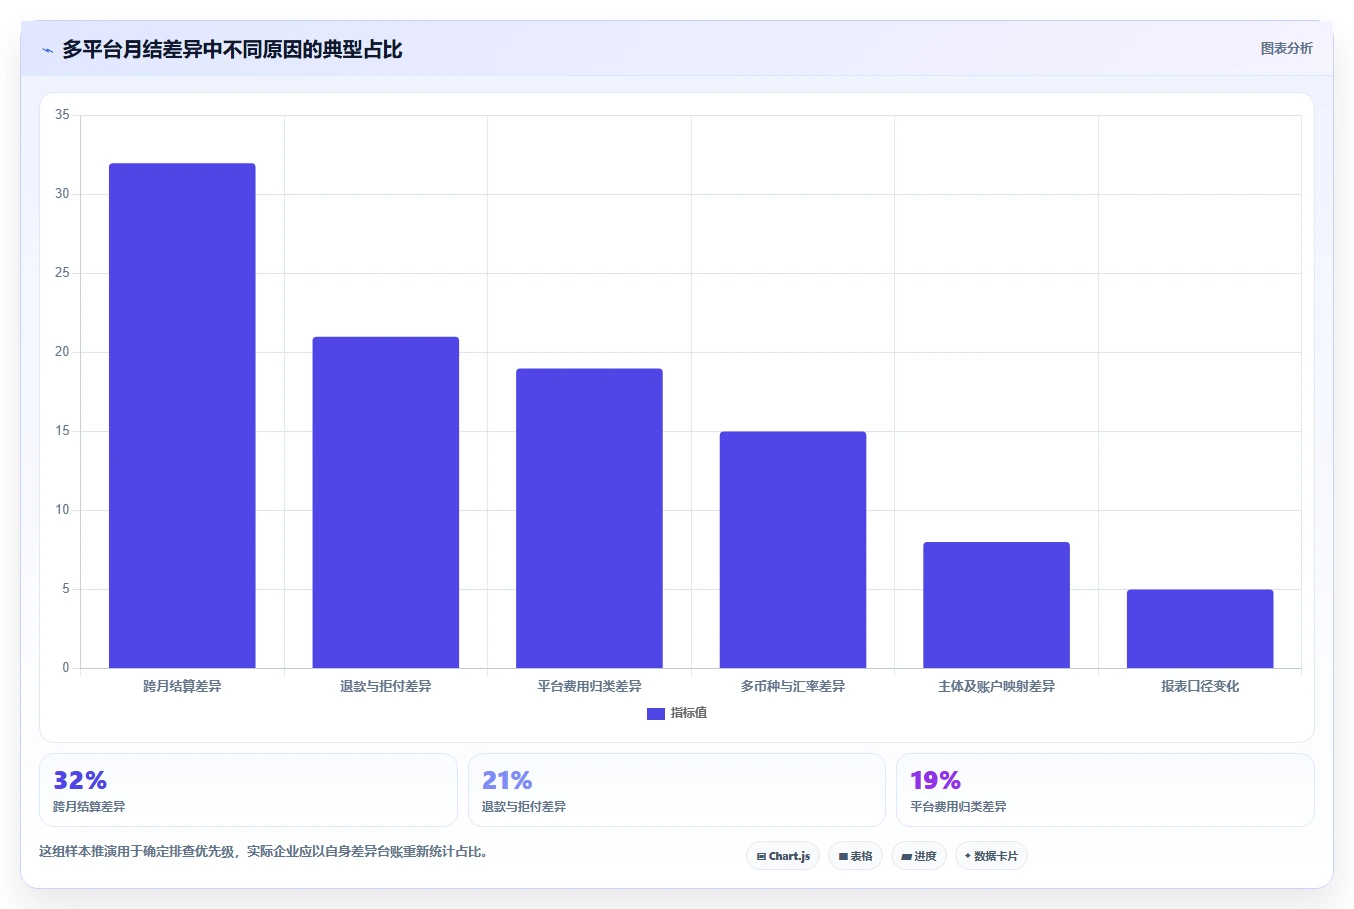
Task: Click the footnote starting with 这组样本推演
Action: click(263, 852)
